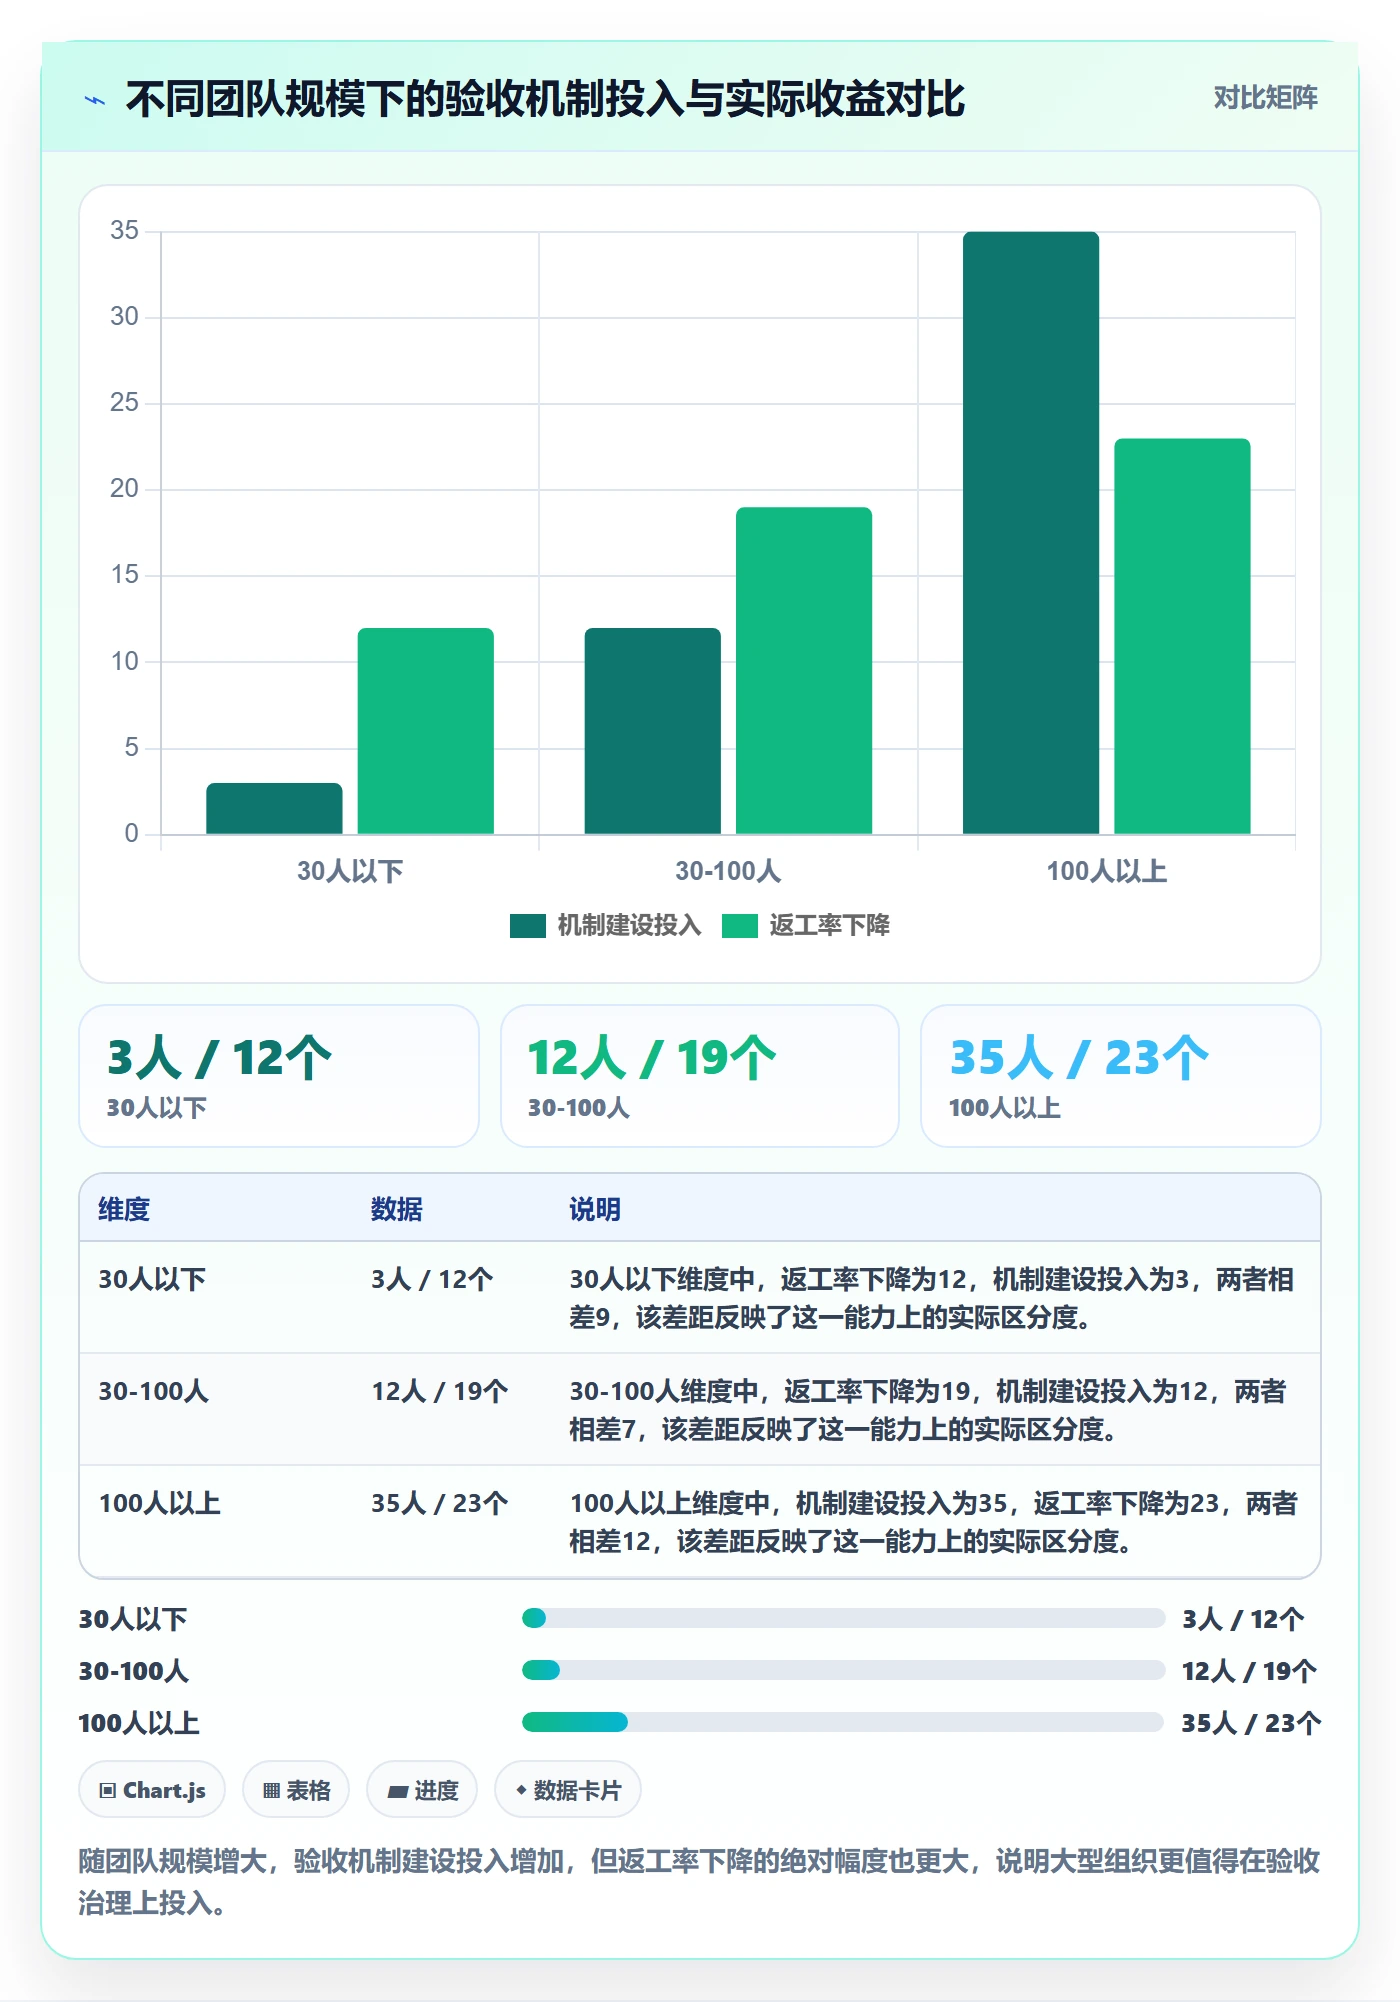Click the 机制建设投入 bar for 100人以上

pos(1031,533)
